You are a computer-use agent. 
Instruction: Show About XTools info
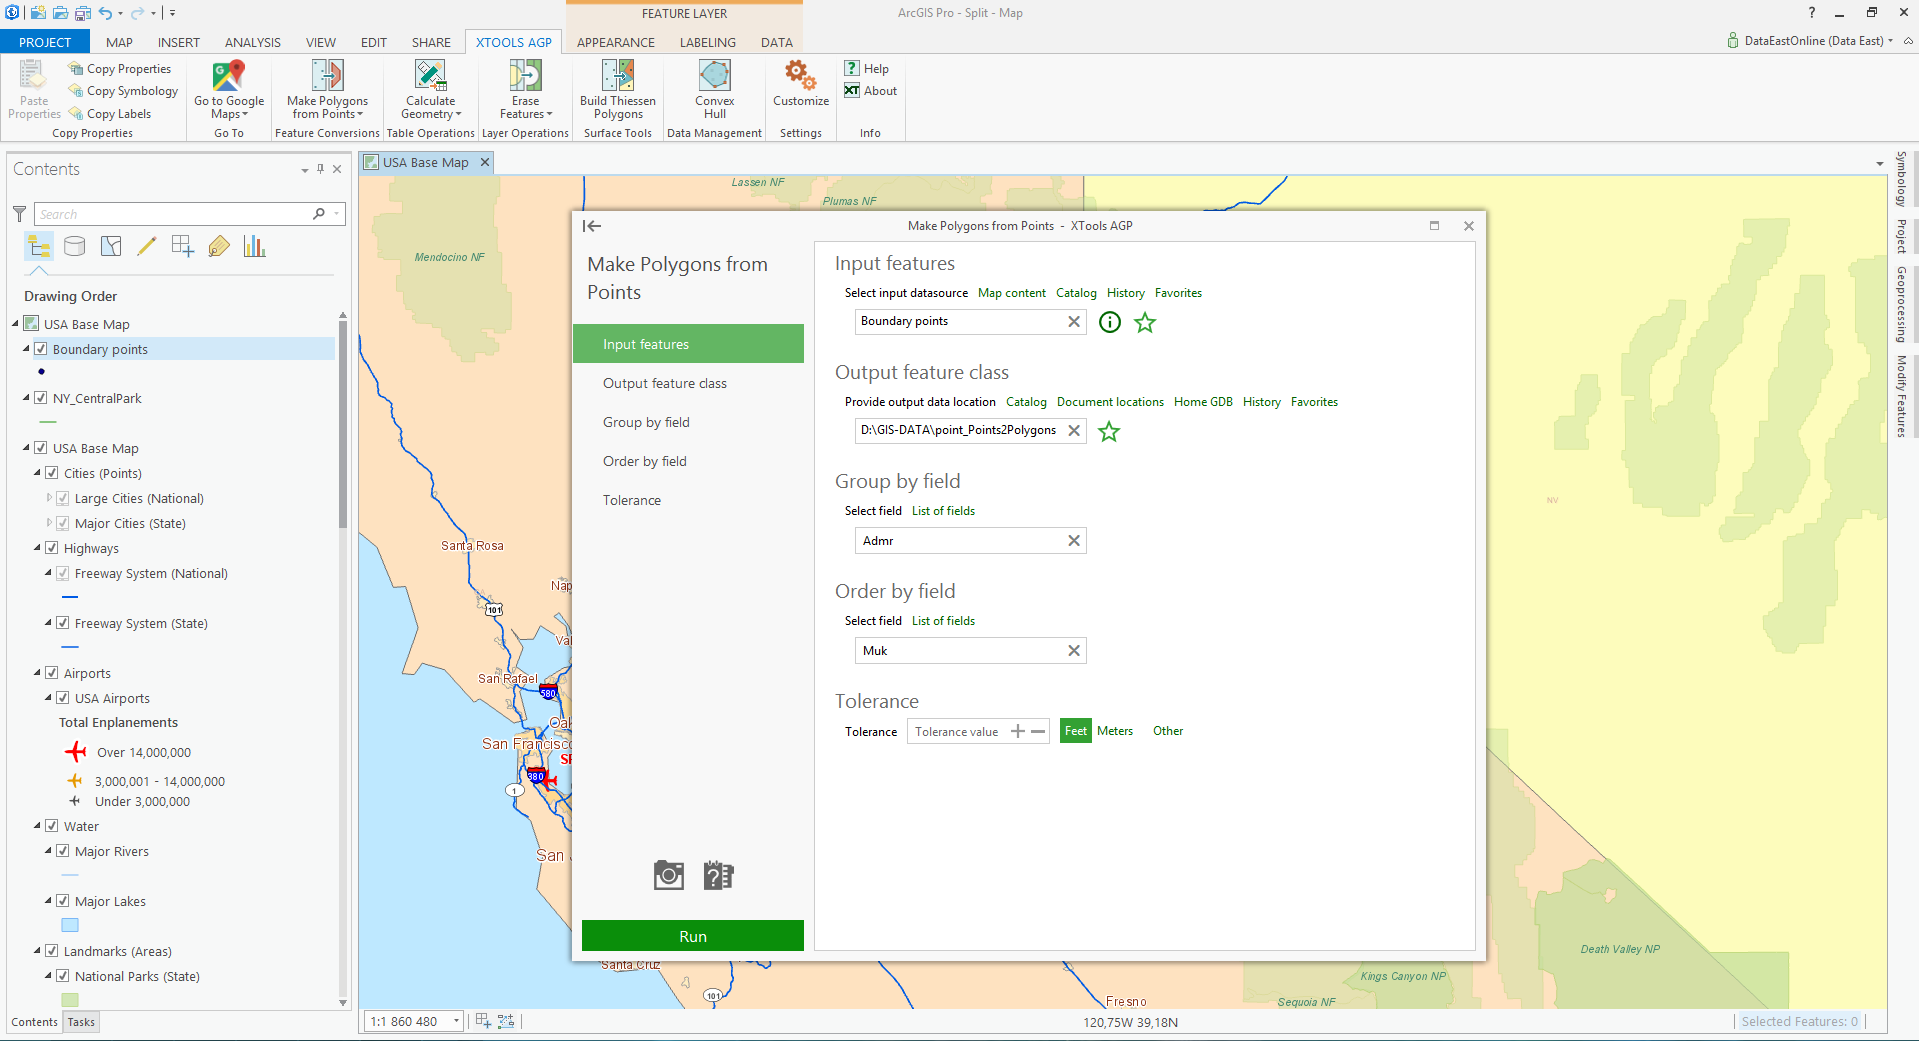coord(871,90)
